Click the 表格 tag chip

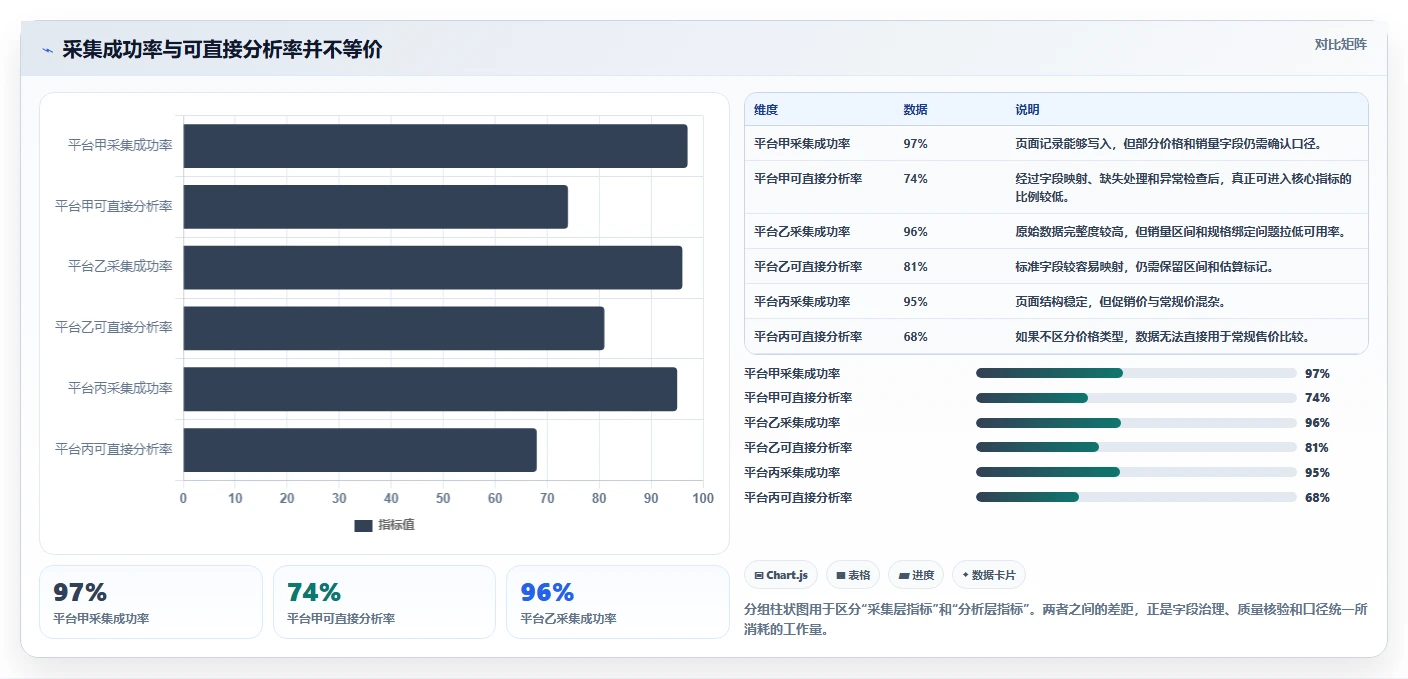(x=853, y=575)
